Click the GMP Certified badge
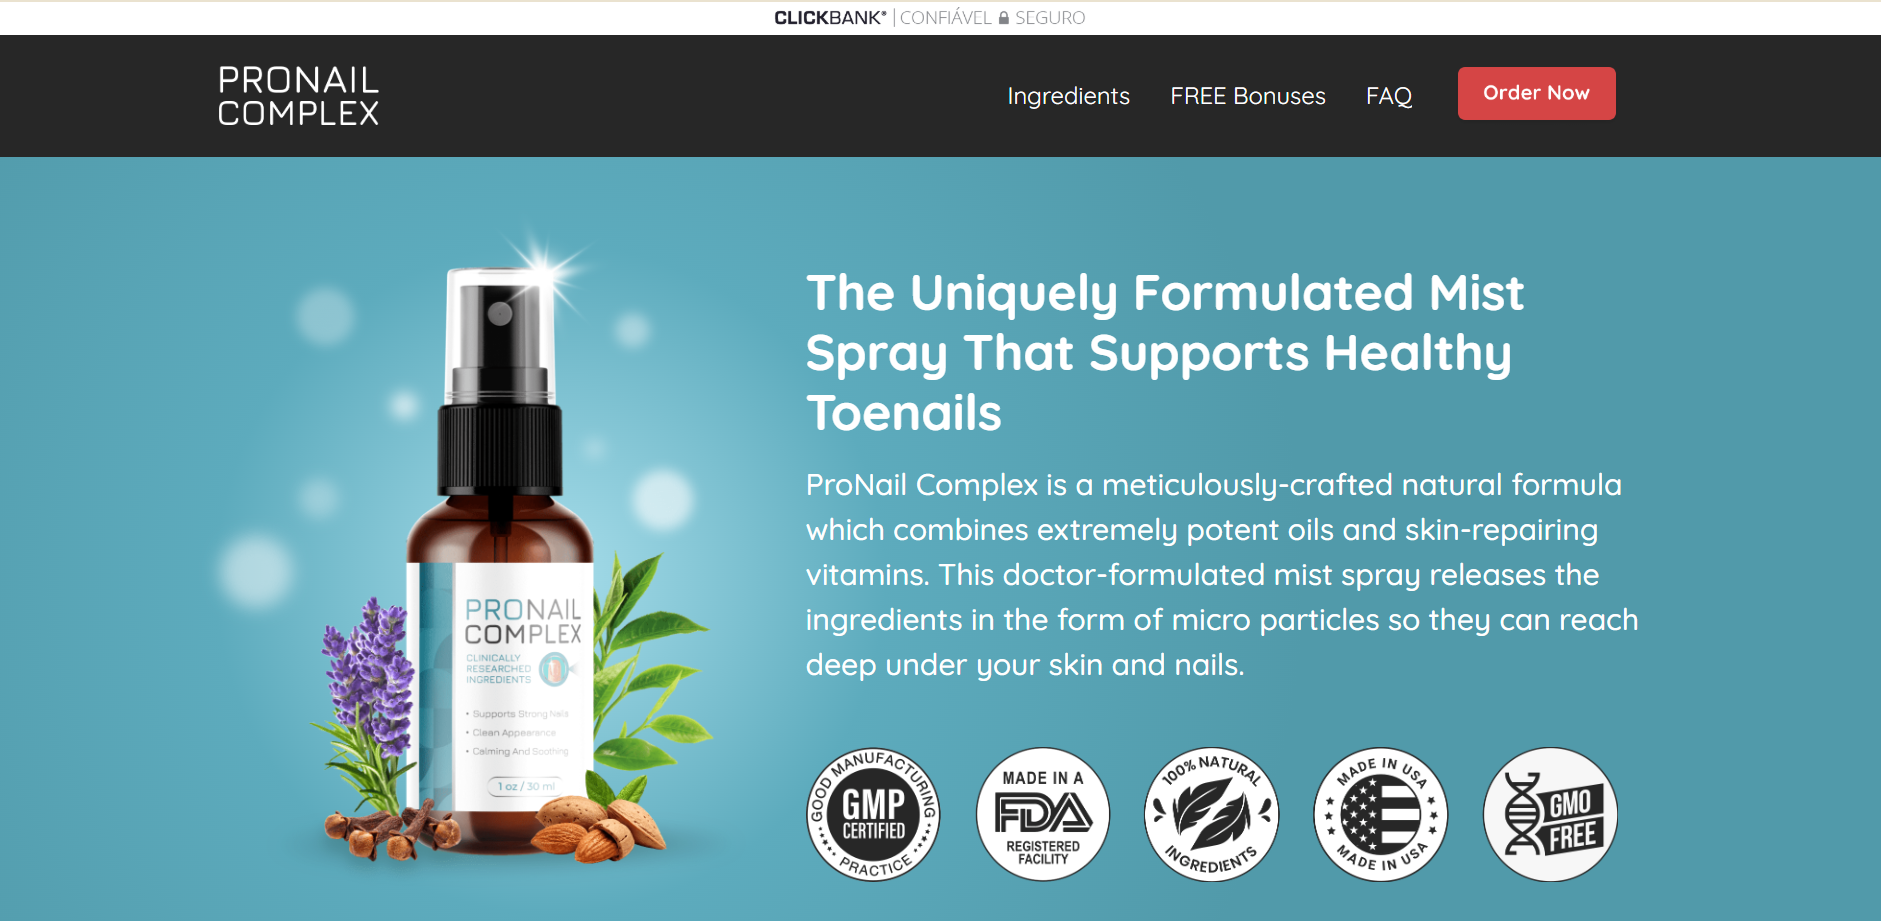This screenshot has height=921, width=1881. [873, 814]
